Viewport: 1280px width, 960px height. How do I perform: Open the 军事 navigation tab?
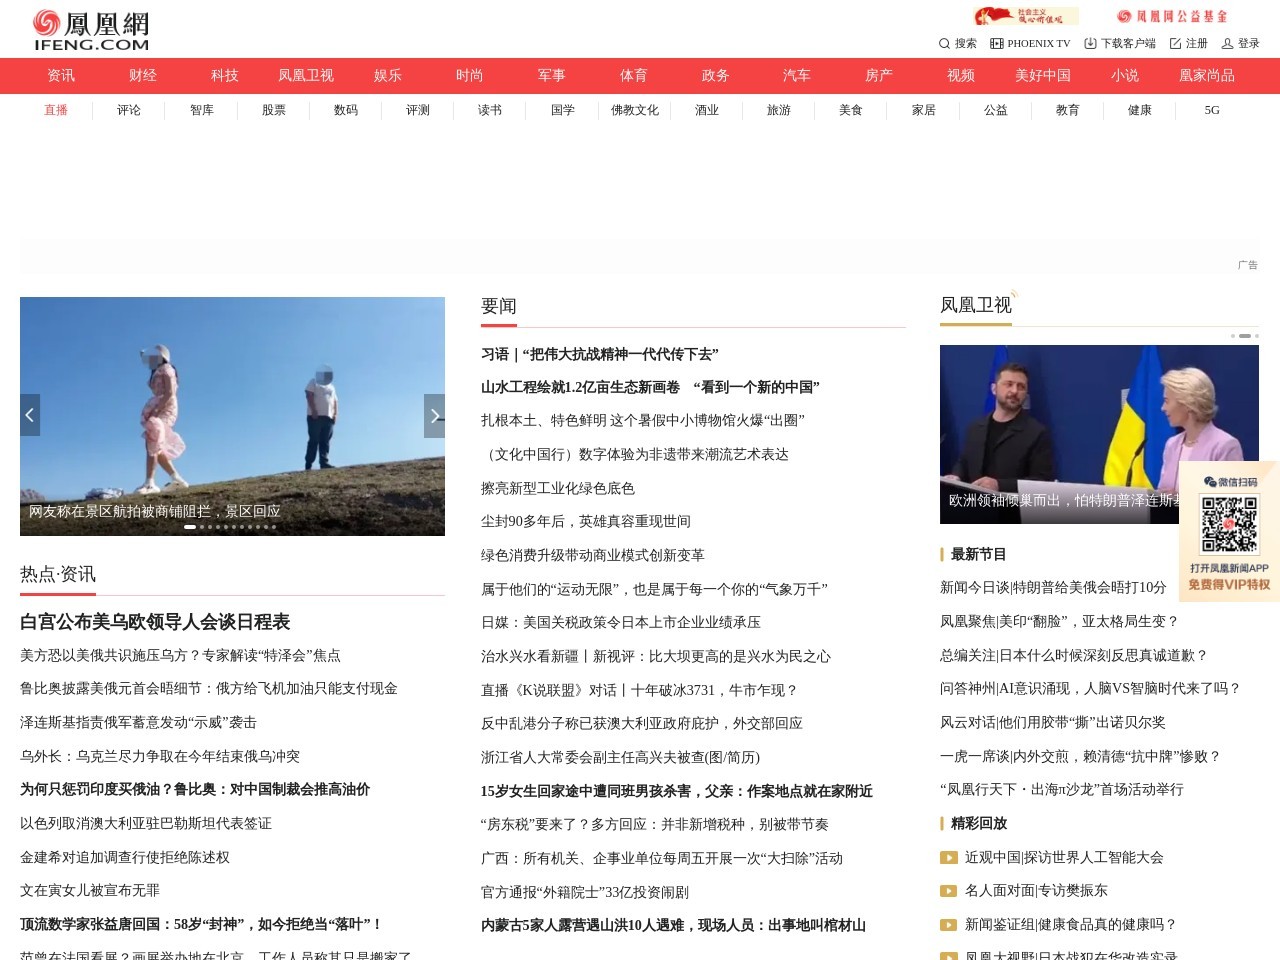[551, 75]
